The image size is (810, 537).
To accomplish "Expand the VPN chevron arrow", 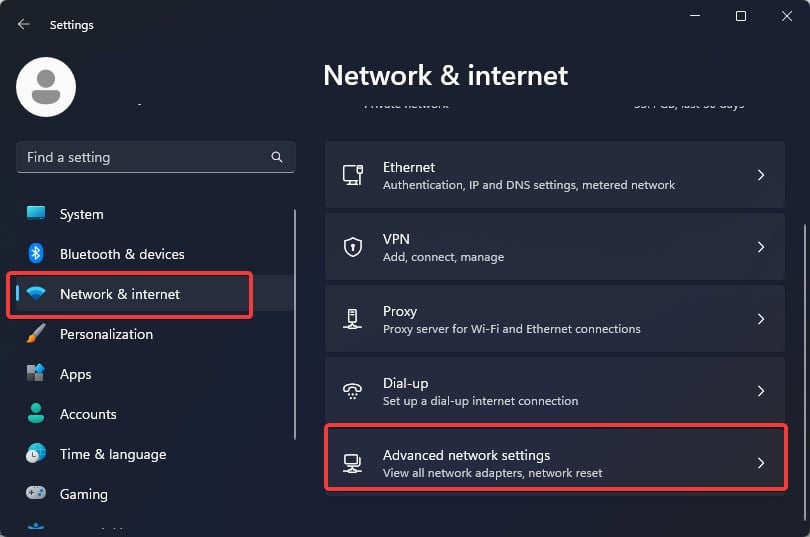I will [761, 247].
